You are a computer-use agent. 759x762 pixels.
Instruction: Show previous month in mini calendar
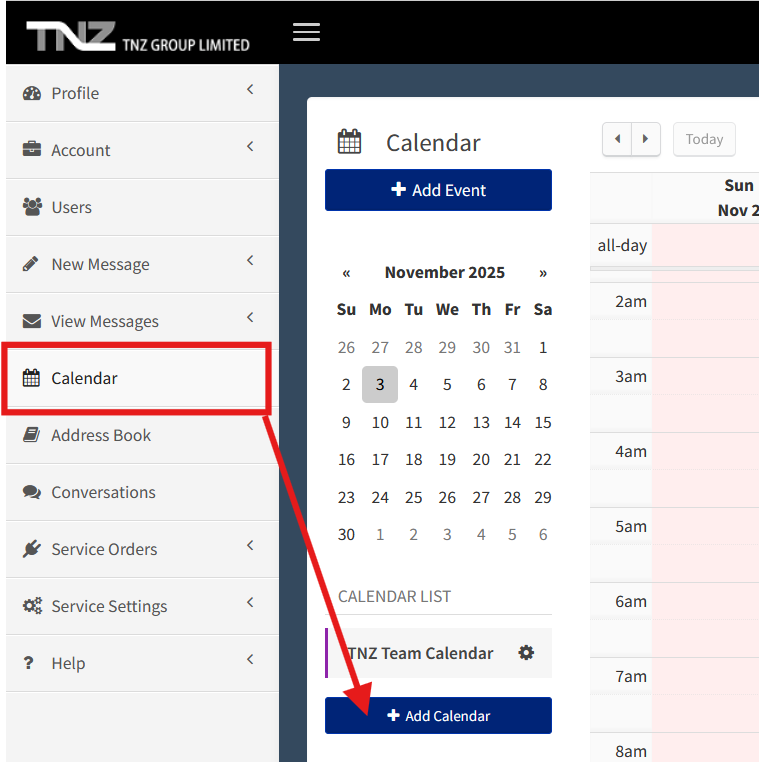coord(346,273)
